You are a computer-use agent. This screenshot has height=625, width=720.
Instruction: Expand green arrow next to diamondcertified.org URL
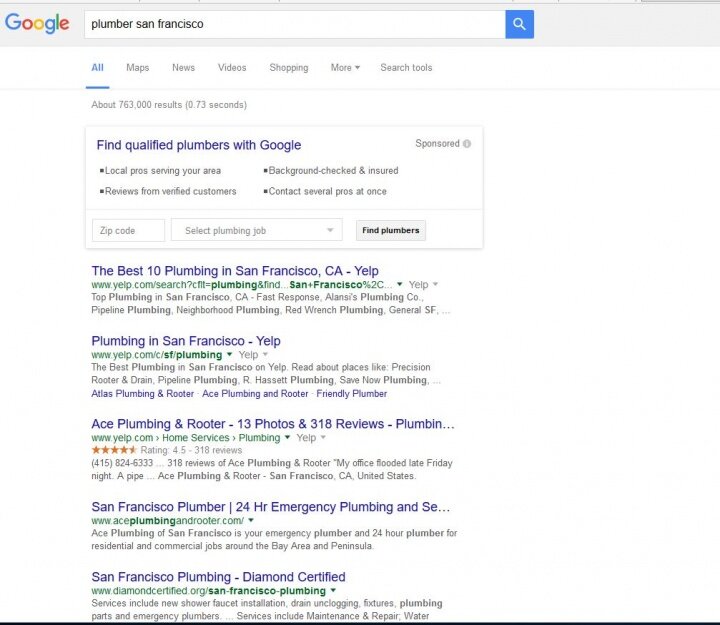(x=333, y=591)
